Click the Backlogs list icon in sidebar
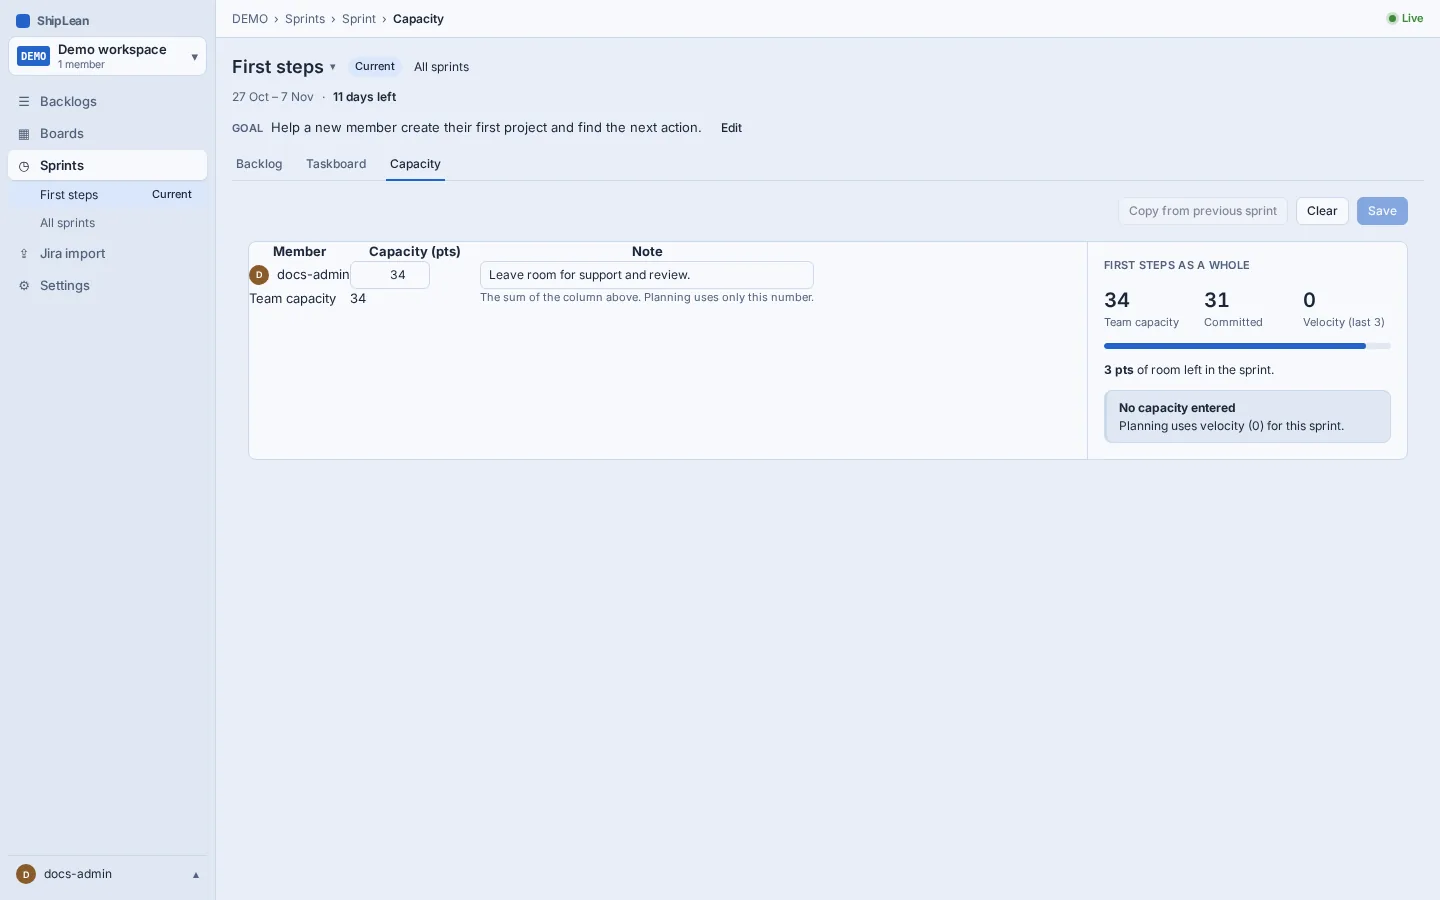The image size is (1440, 900). [x=24, y=102]
